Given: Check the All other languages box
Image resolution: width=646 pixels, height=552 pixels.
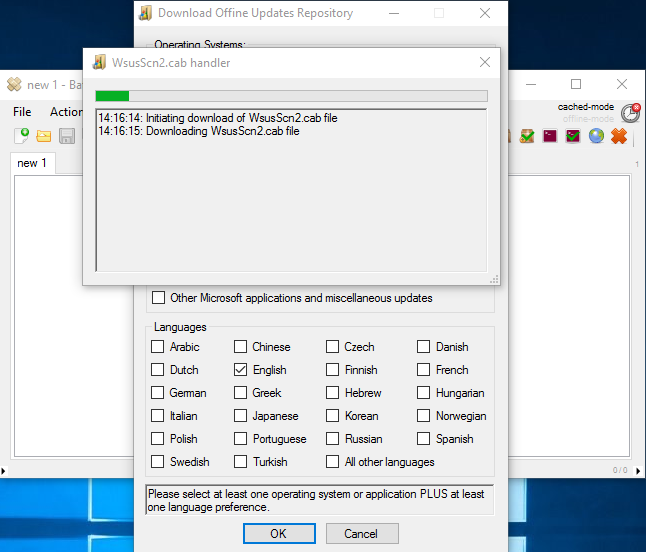Looking at the screenshot, I should point(332,462).
